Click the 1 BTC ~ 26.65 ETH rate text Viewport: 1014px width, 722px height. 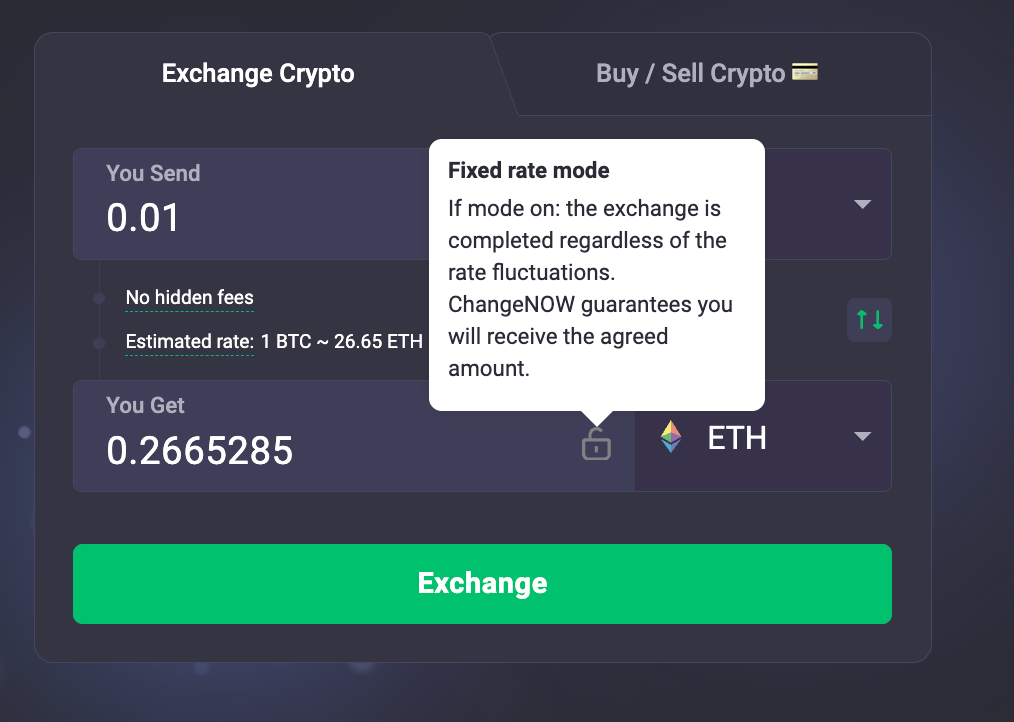[342, 342]
